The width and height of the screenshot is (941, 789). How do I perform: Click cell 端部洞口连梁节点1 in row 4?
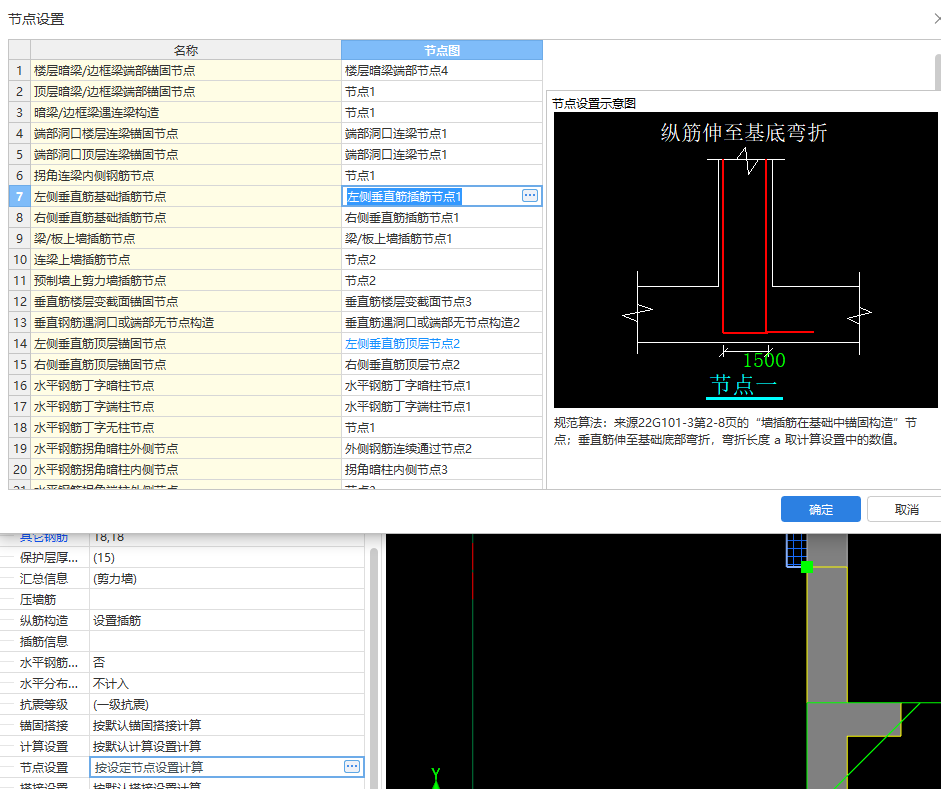tap(442, 134)
